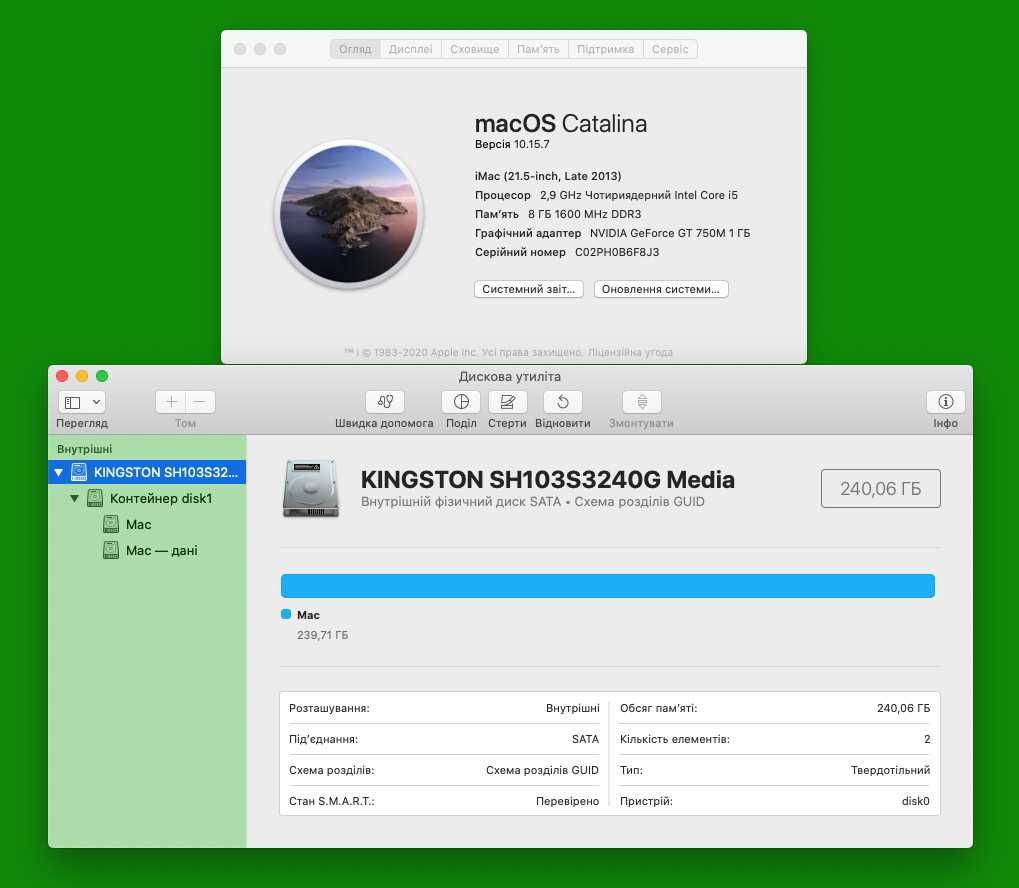Image resolution: width=1019 pixels, height=888 pixels.
Task: Click the 239,71 ГБ size label
Action: click(x=322, y=635)
